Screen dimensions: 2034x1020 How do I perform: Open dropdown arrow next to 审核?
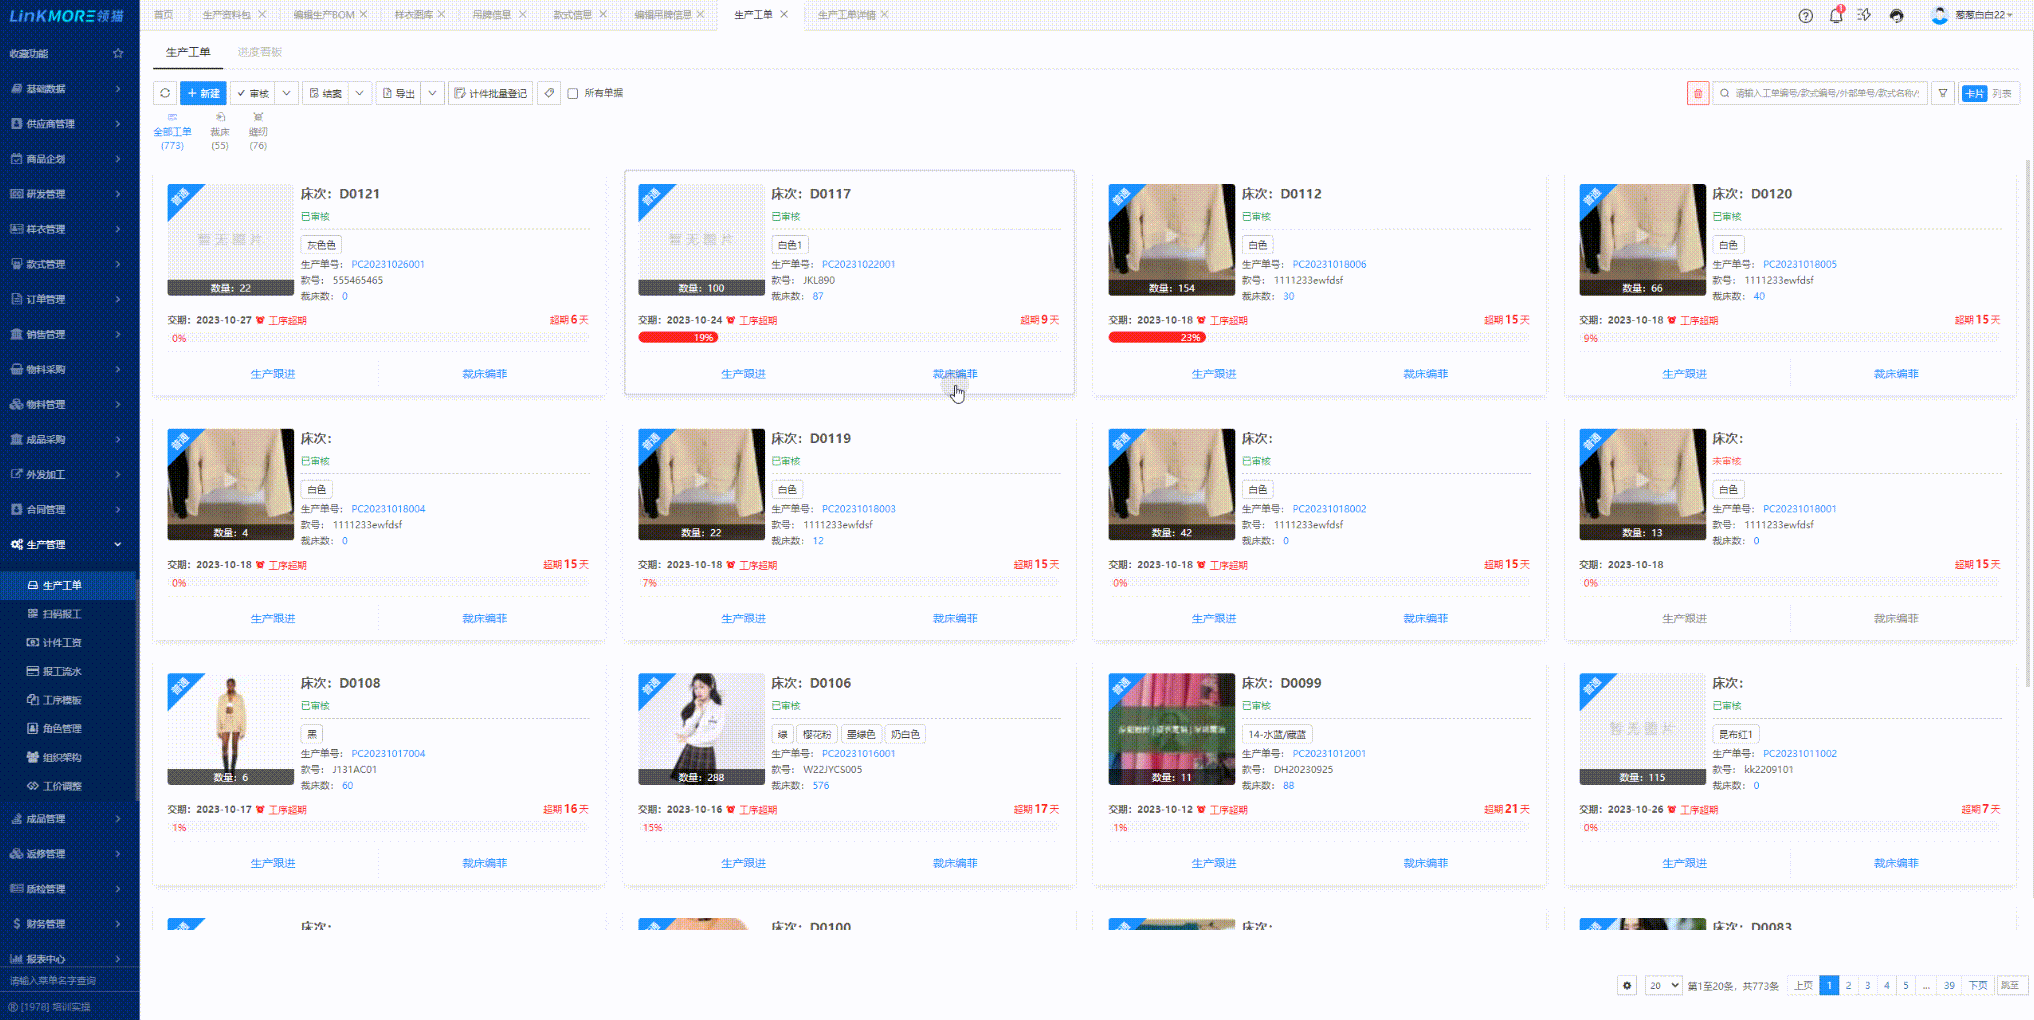pos(287,93)
